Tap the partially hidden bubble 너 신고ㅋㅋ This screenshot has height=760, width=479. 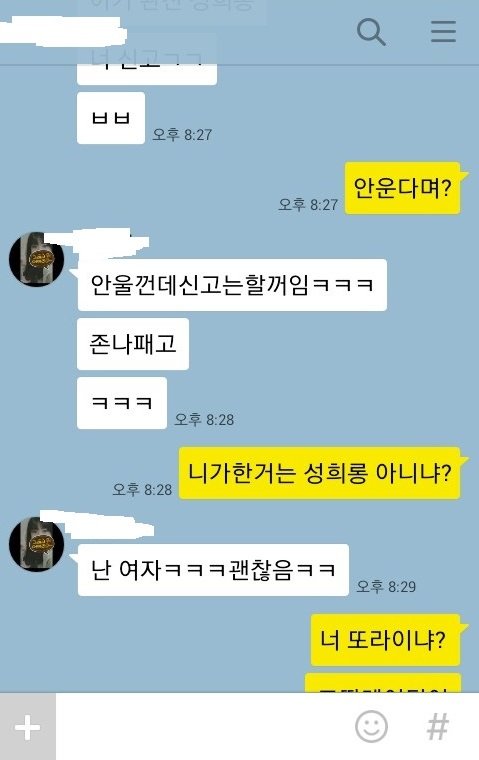147,68
